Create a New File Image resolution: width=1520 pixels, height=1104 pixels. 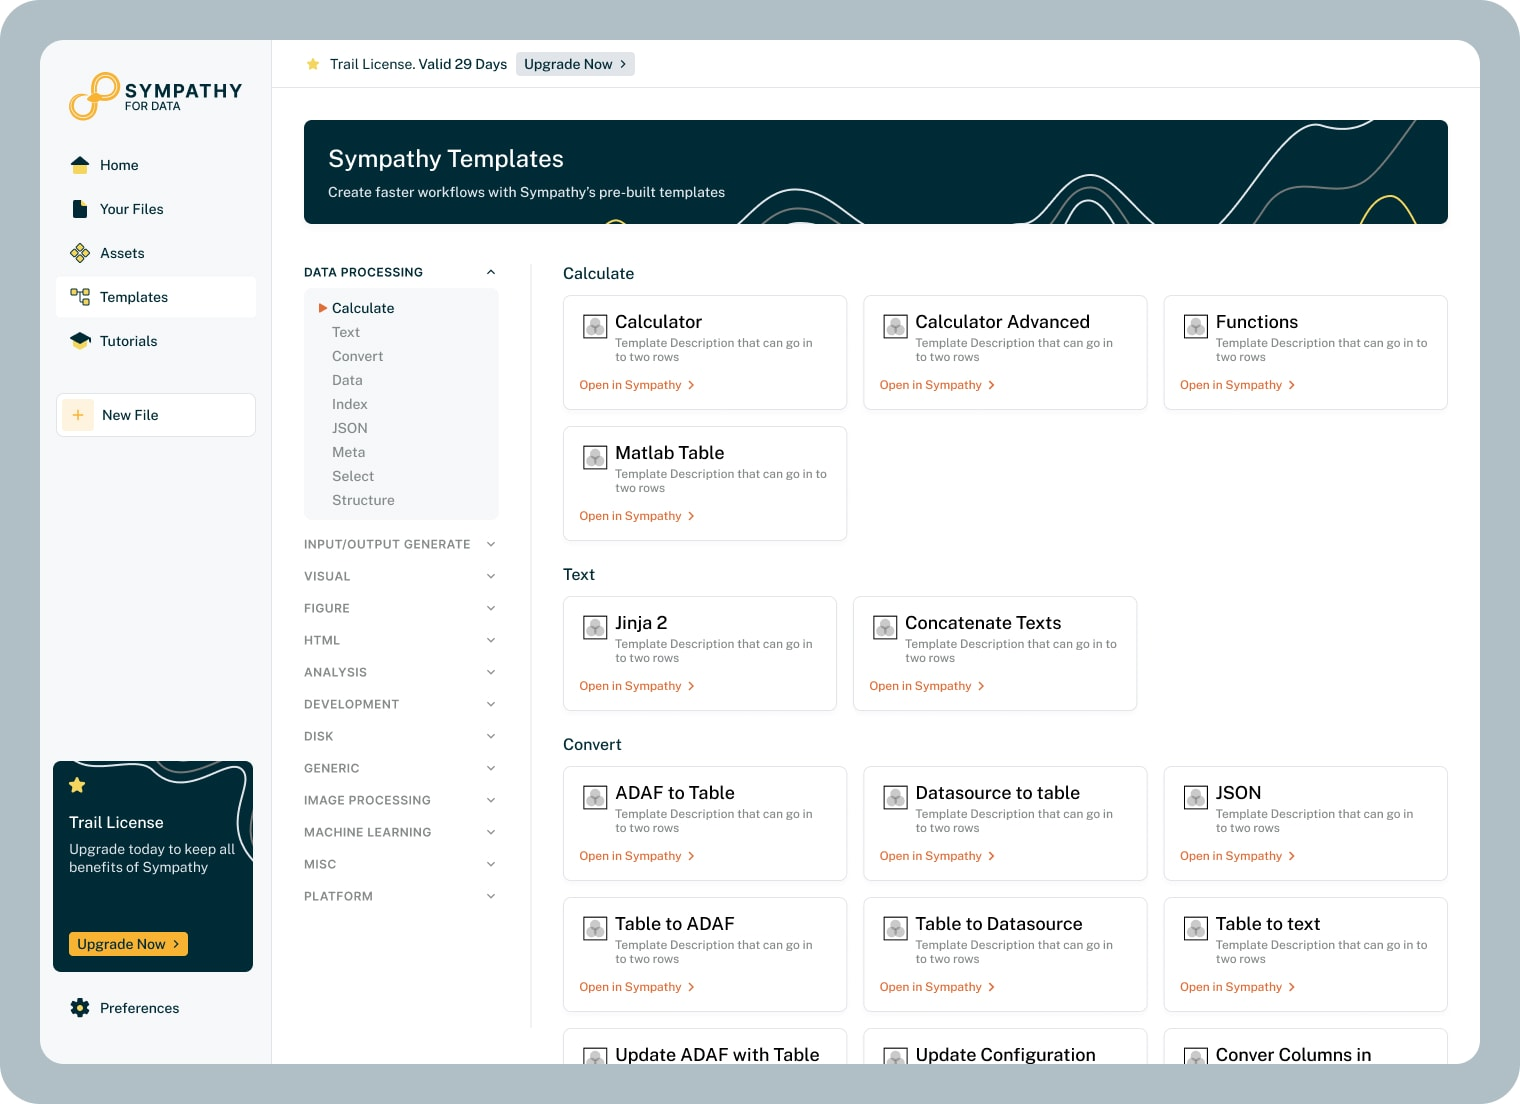(156, 415)
